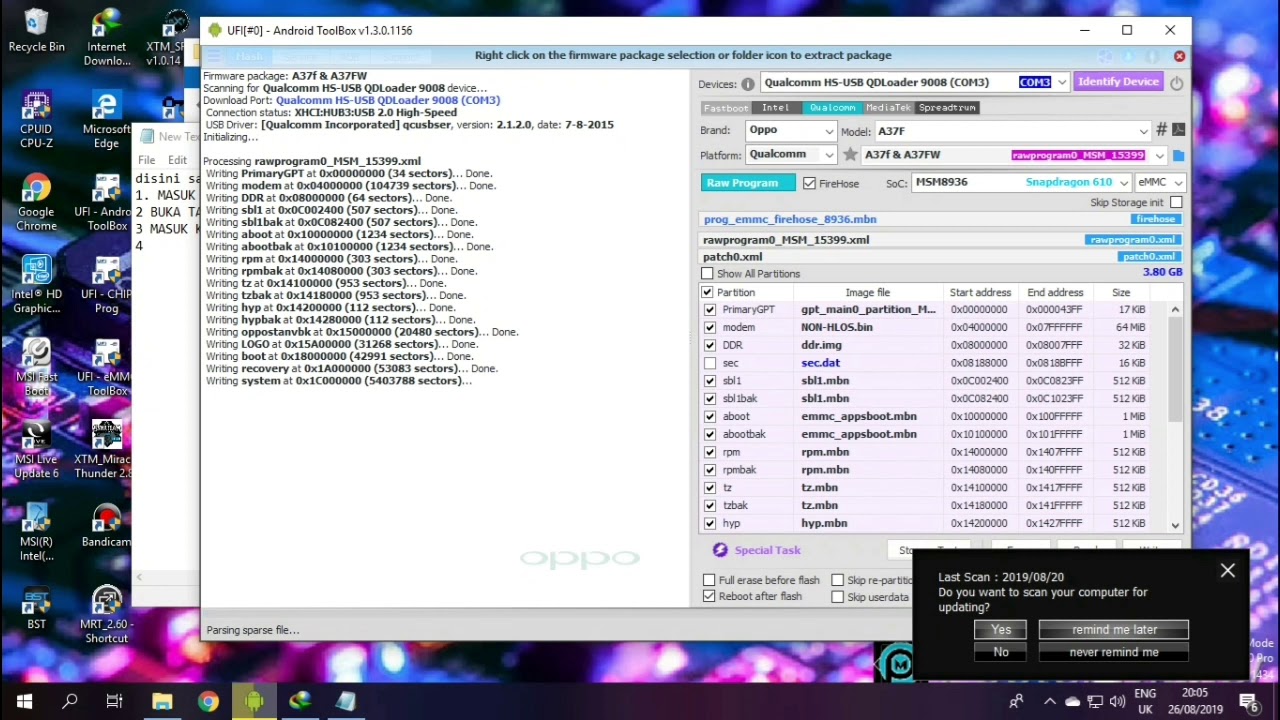Switch to the Qualcomm tab

(x=832, y=108)
